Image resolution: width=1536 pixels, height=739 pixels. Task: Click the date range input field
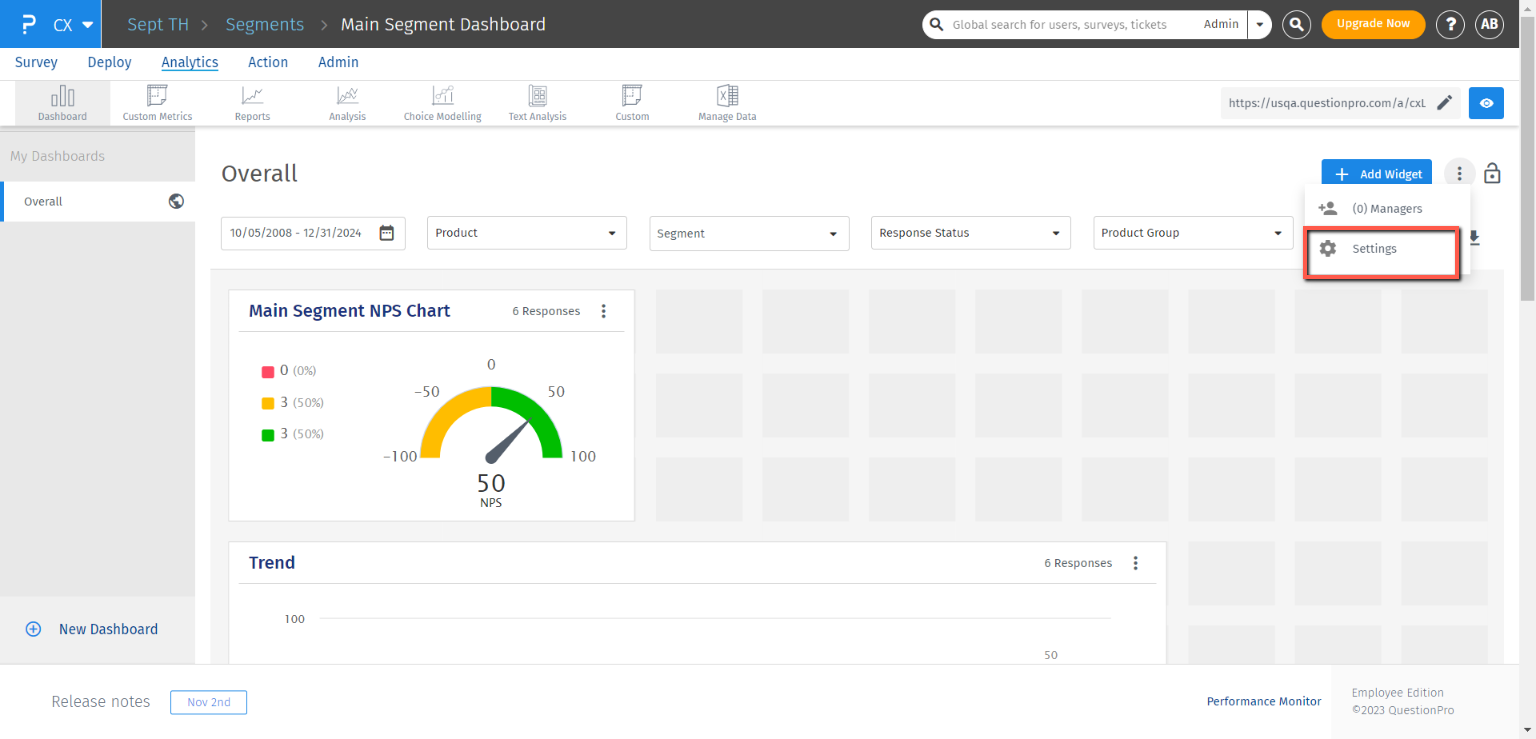pyautogui.click(x=312, y=233)
